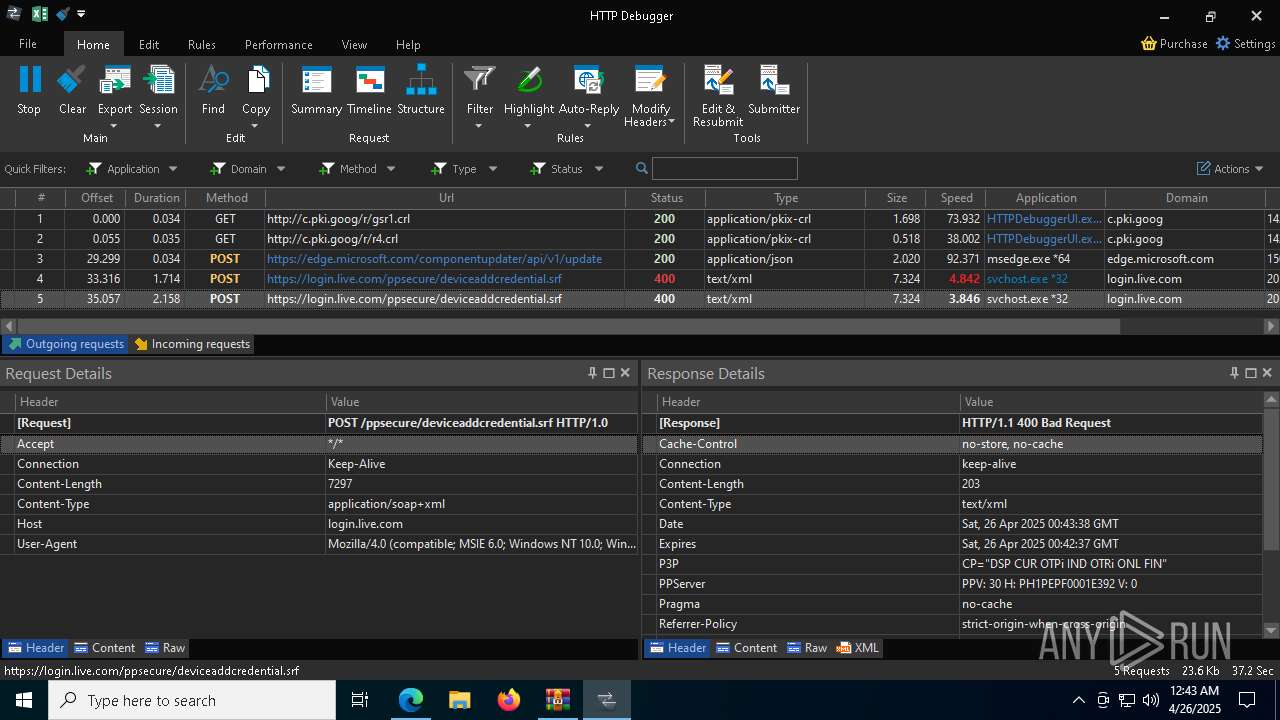Viewport: 1280px width, 720px height.
Task: Pin the Response Details panel
Action: pos(1234,373)
